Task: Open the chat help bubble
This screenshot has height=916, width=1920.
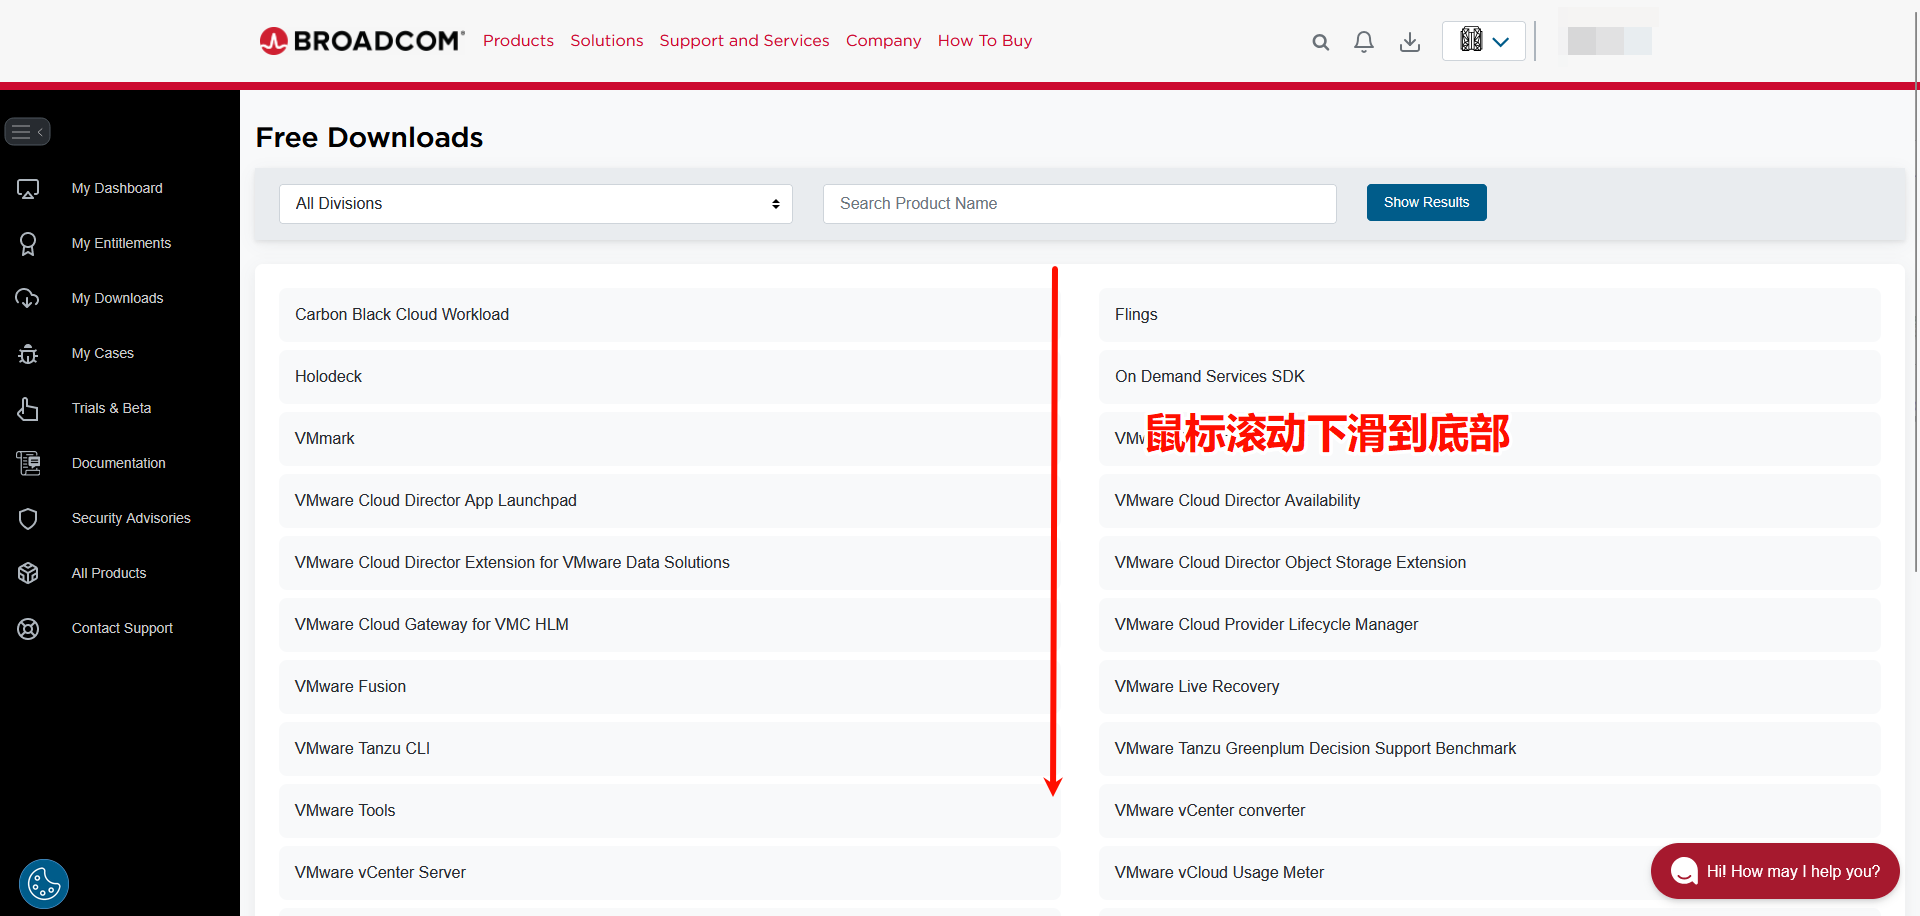Action: 1775,871
